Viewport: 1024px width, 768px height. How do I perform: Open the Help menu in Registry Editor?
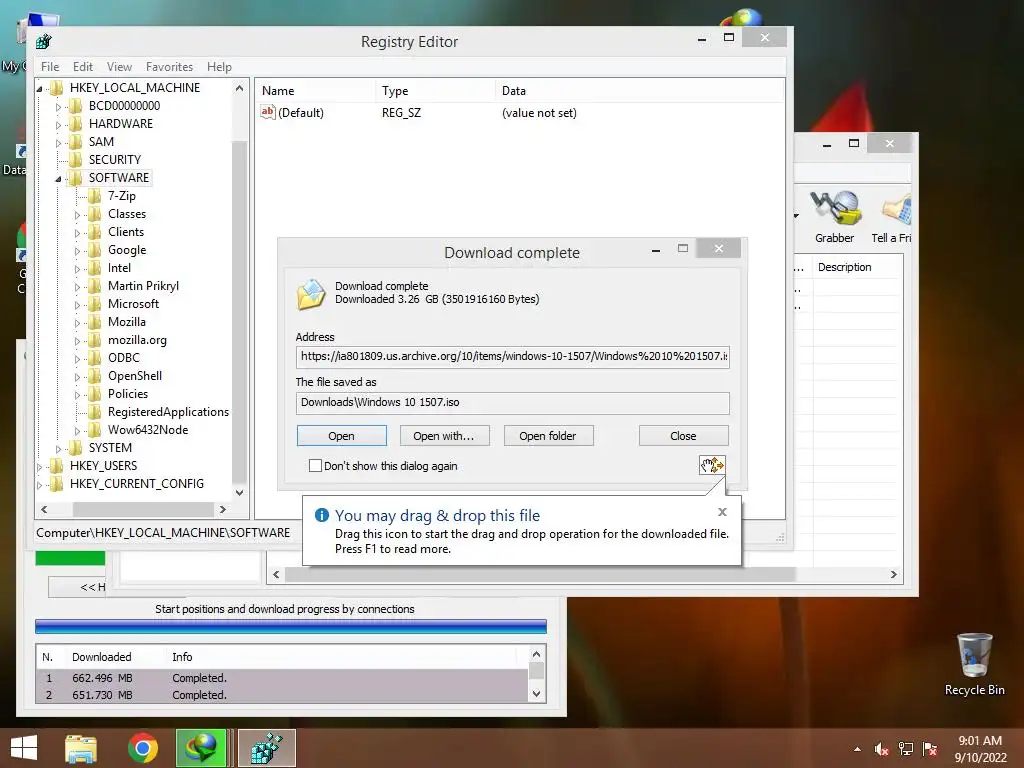pos(219,67)
